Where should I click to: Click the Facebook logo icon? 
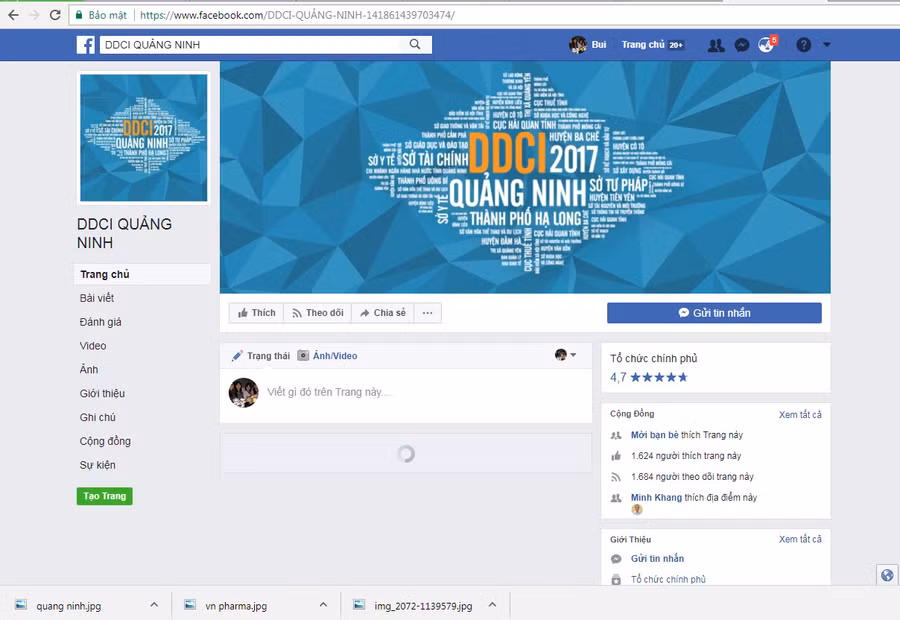pyautogui.click(x=85, y=44)
